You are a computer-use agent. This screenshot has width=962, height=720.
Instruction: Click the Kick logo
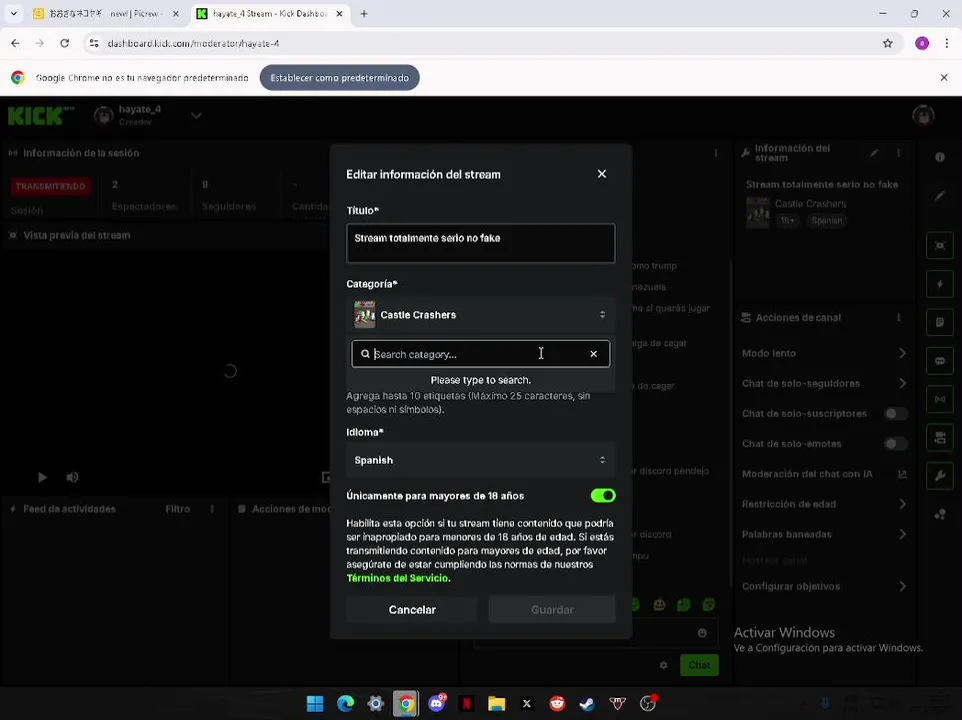coord(40,115)
